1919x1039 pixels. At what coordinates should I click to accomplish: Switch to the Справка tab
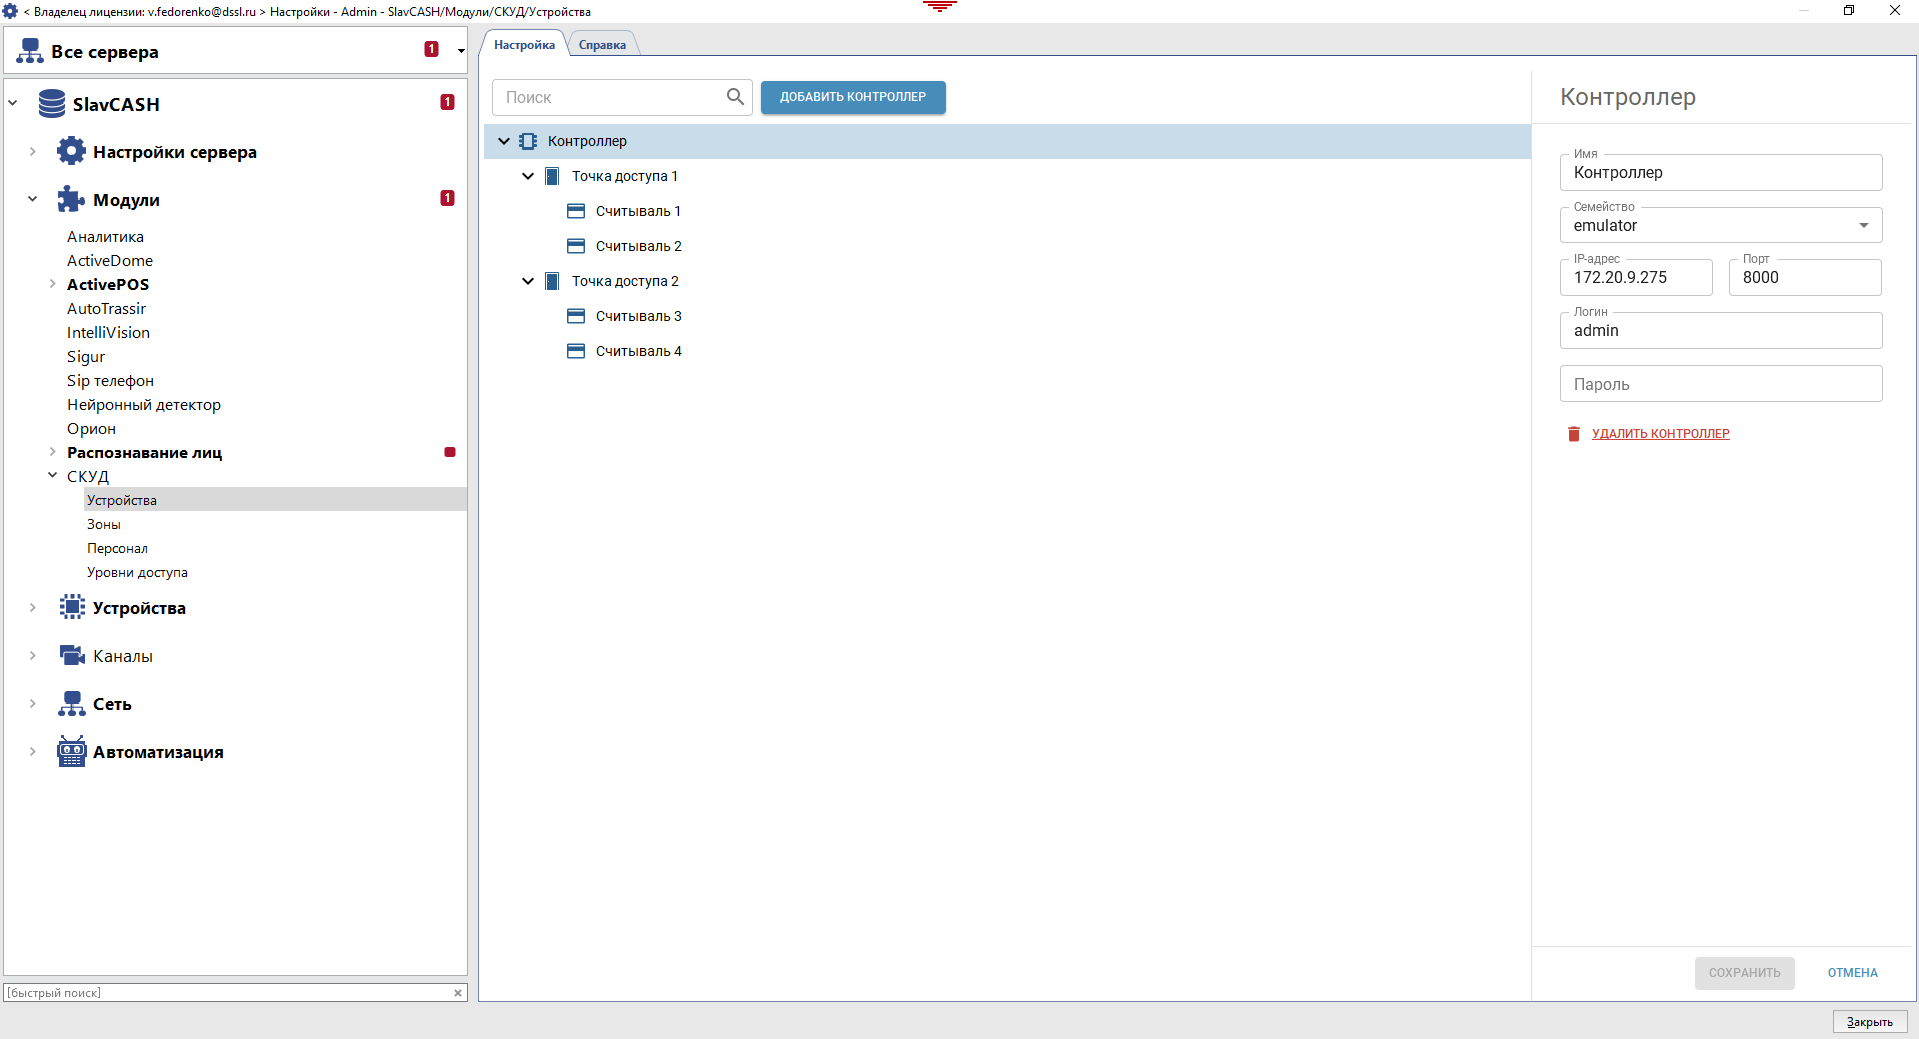[602, 45]
